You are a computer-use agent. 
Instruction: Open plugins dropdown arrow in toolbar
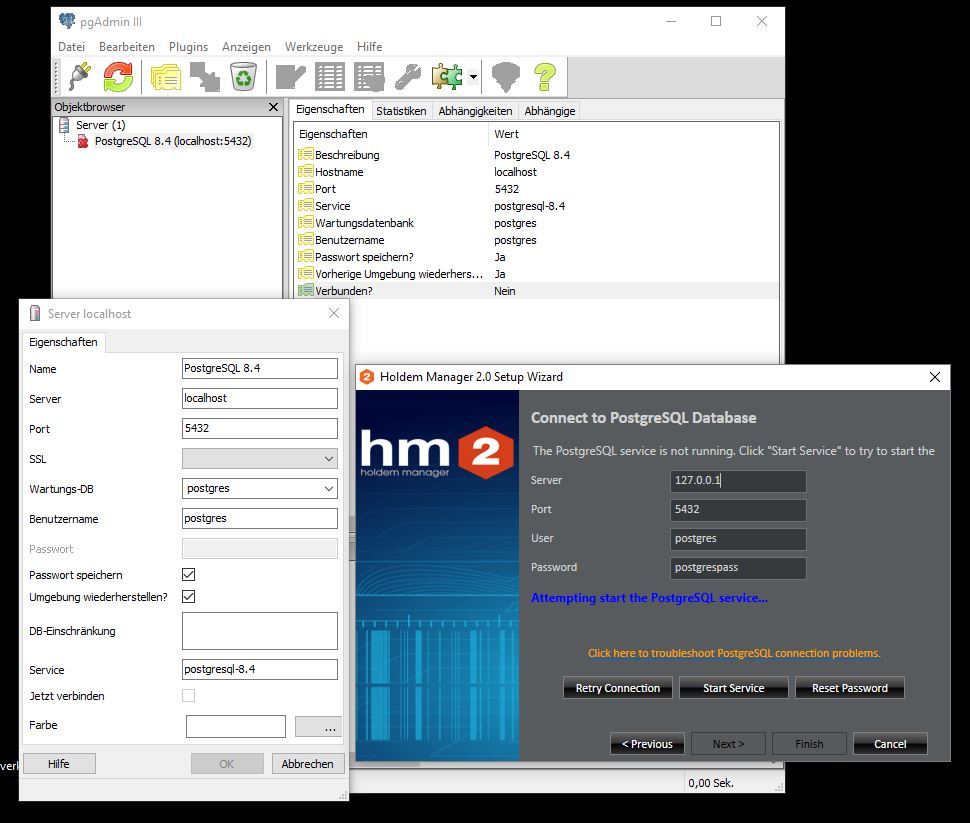coord(473,77)
